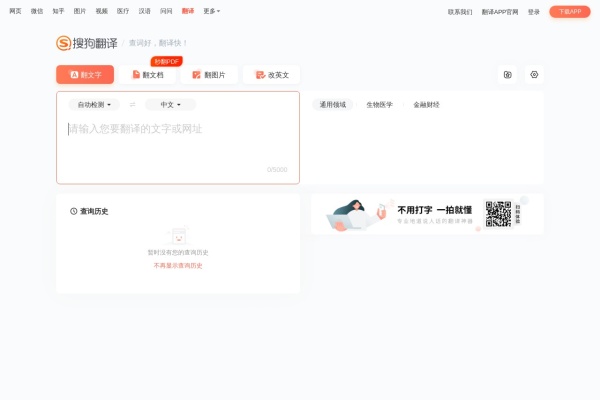The width and height of the screenshot is (600, 400).
Task: Click 不再显示查询历史 link
Action: coord(178,265)
